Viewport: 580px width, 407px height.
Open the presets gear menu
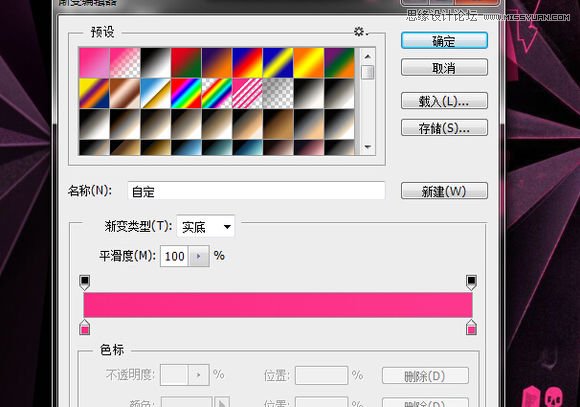360,31
